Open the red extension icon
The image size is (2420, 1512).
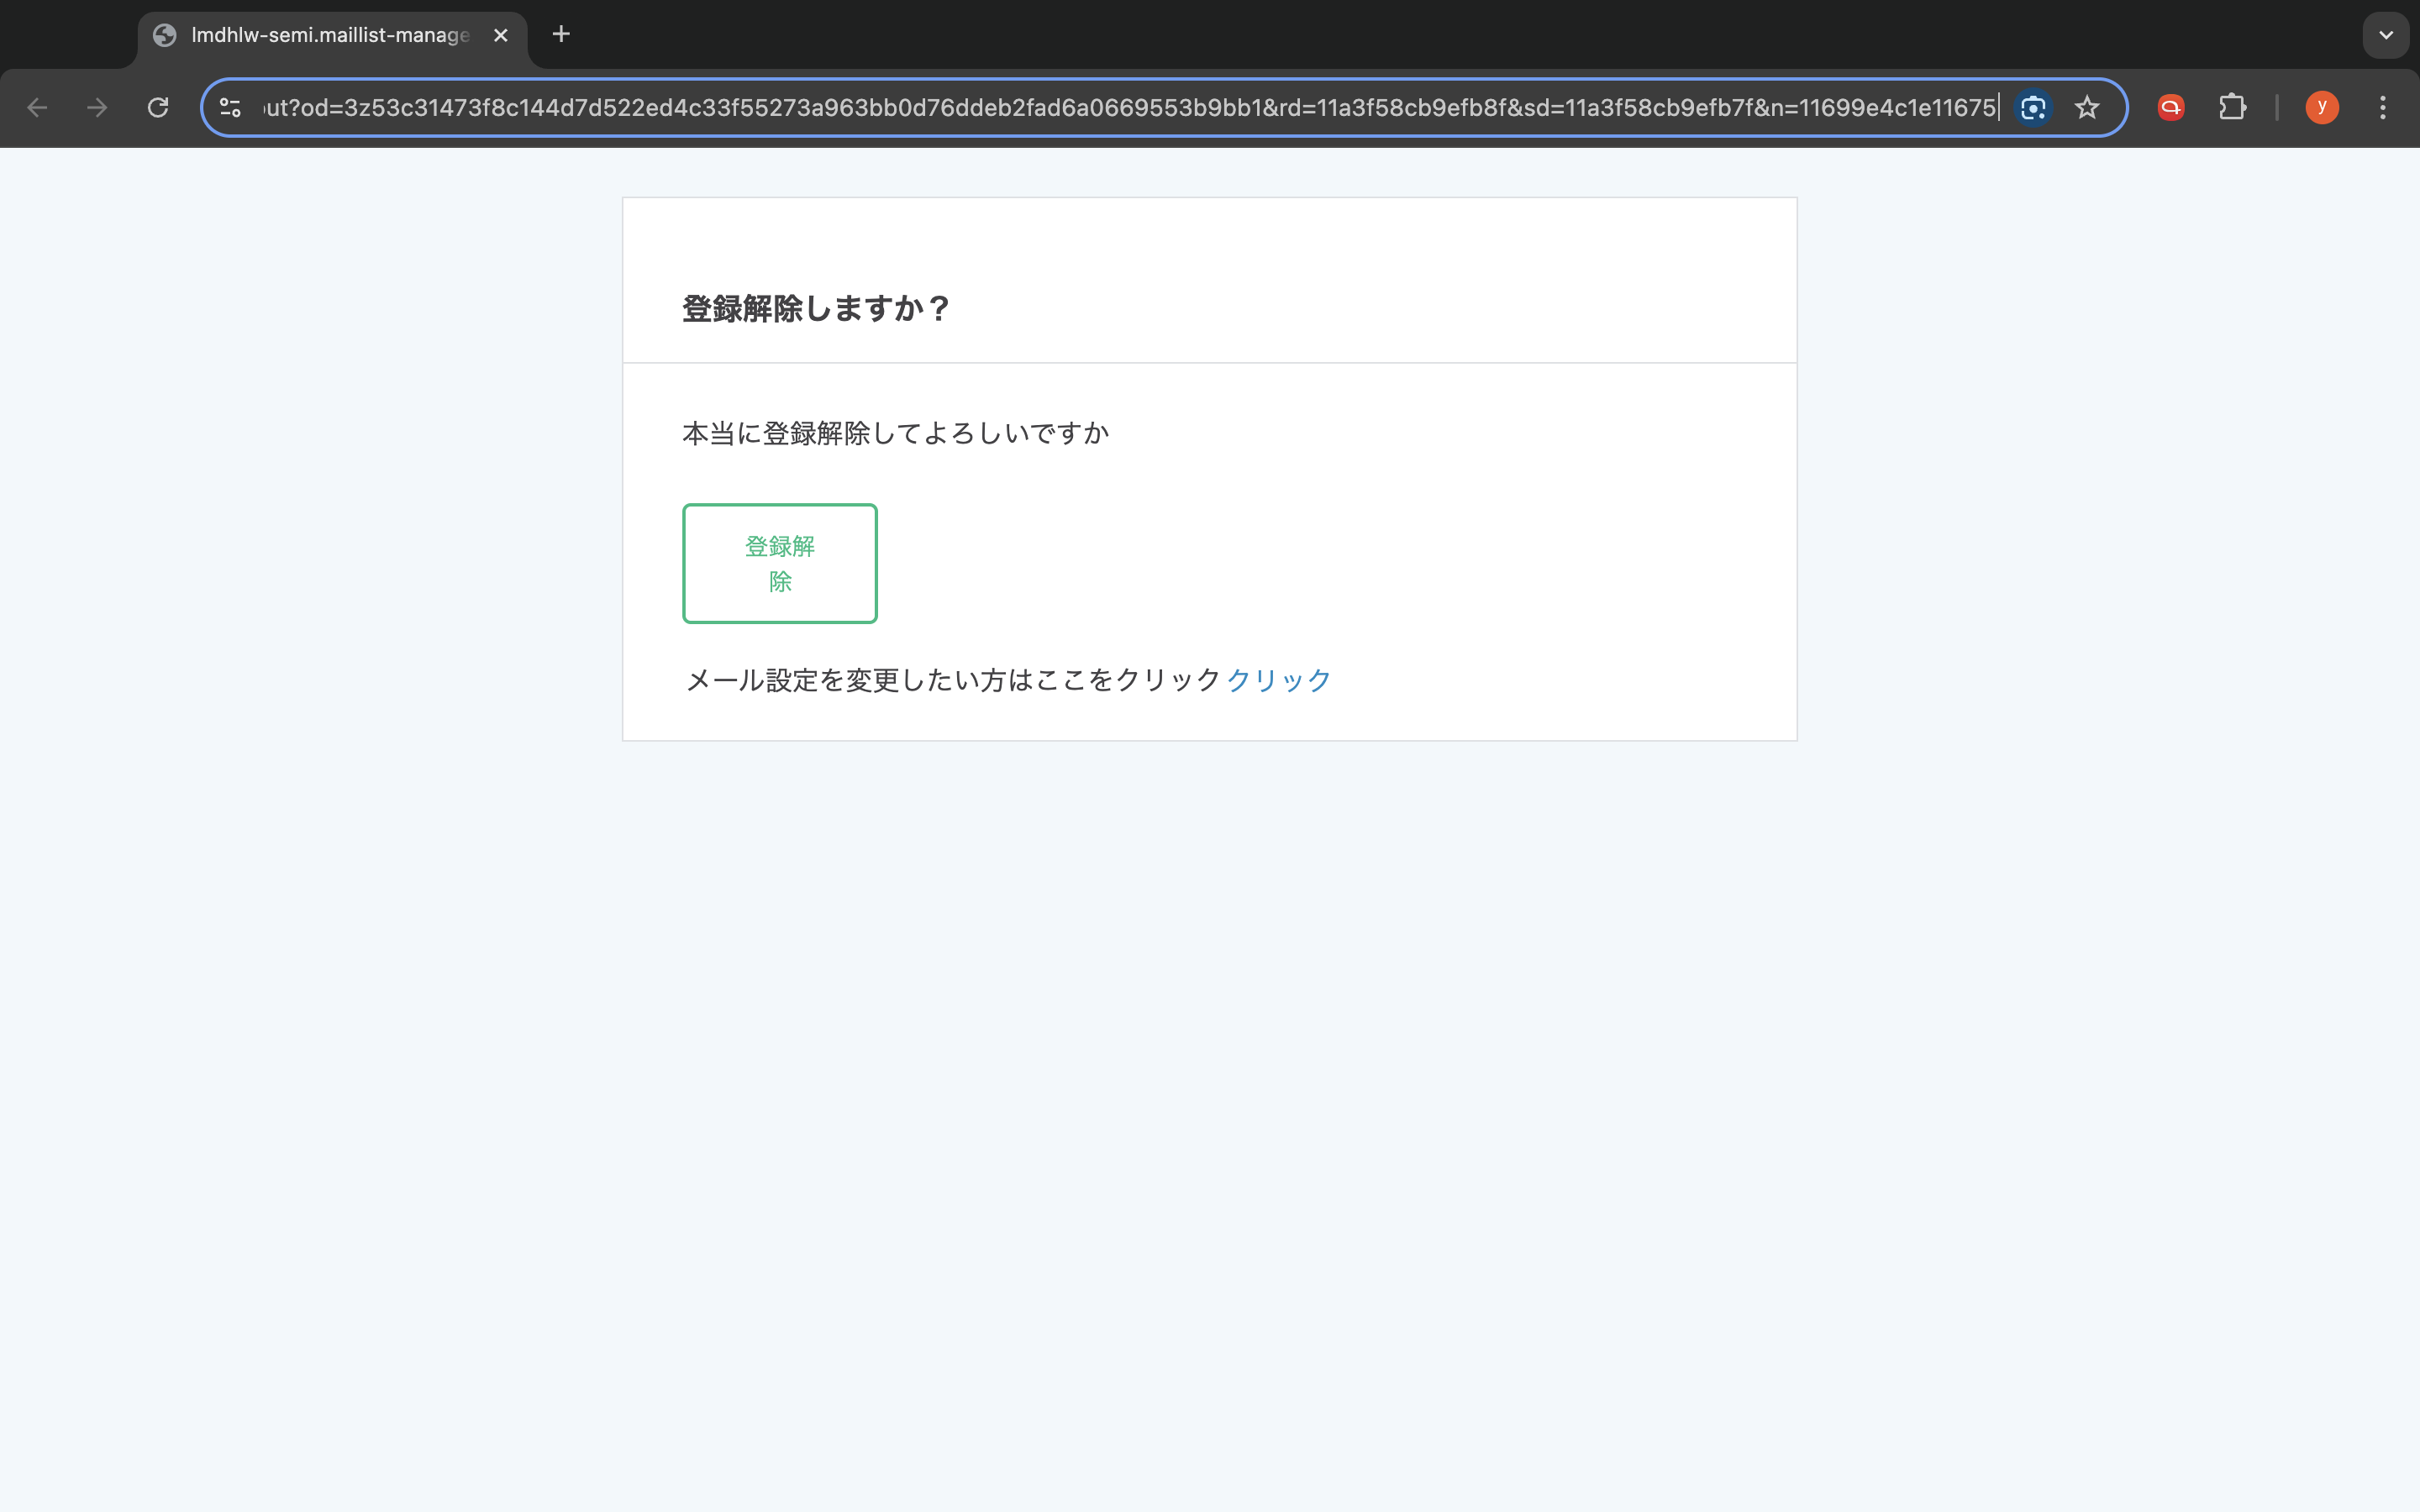pyautogui.click(x=2170, y=108)
